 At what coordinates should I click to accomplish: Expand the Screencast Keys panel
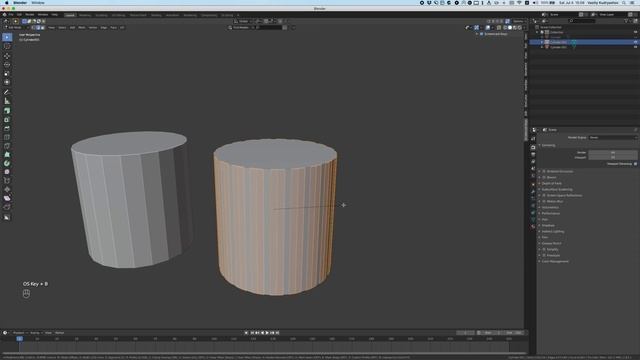pyautogui.click(x=477, y=34)
